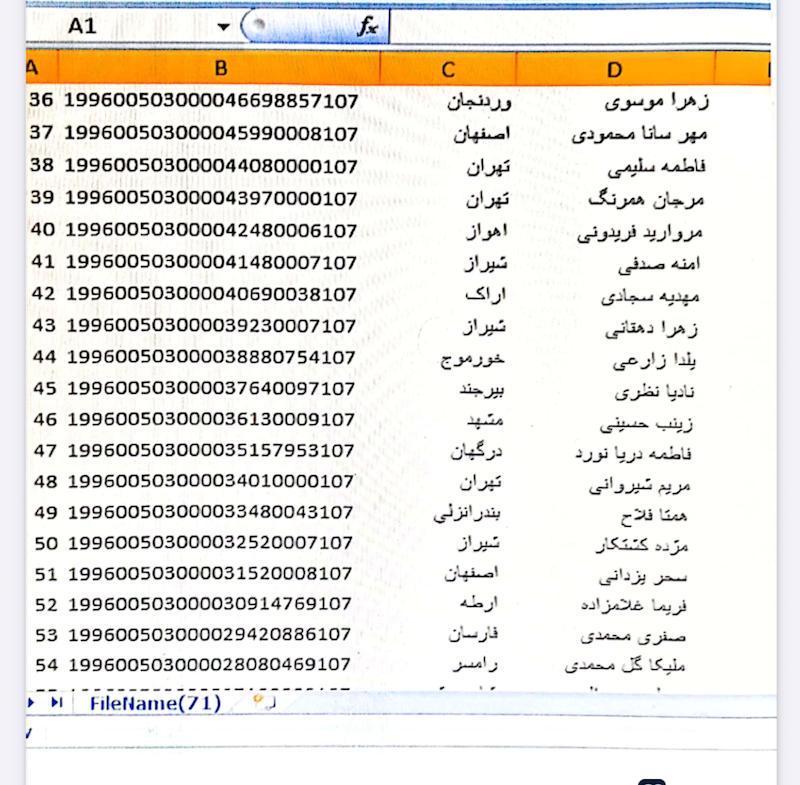Select name cell فاطمه دریا نورد
Screen dimensions: 800x785
[x=633, y=453]
